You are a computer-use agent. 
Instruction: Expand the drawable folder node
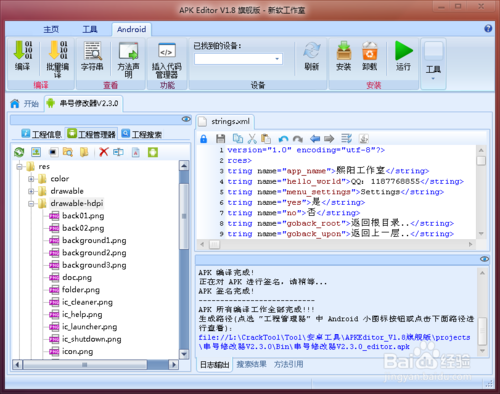tap(31, 191)
